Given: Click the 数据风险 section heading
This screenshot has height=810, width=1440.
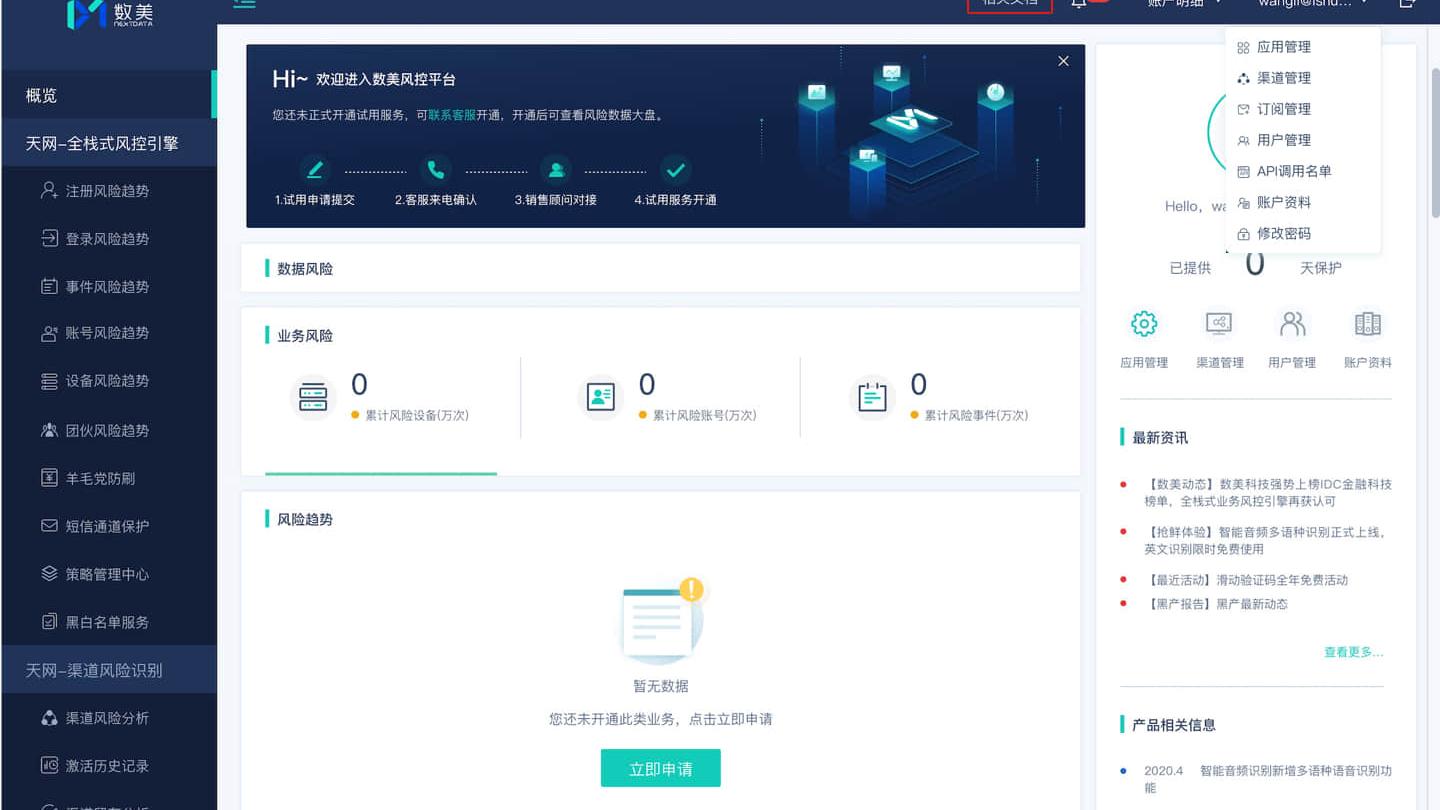Looking at the screenshot, I should pyautogui.click(x=305, y=269).
